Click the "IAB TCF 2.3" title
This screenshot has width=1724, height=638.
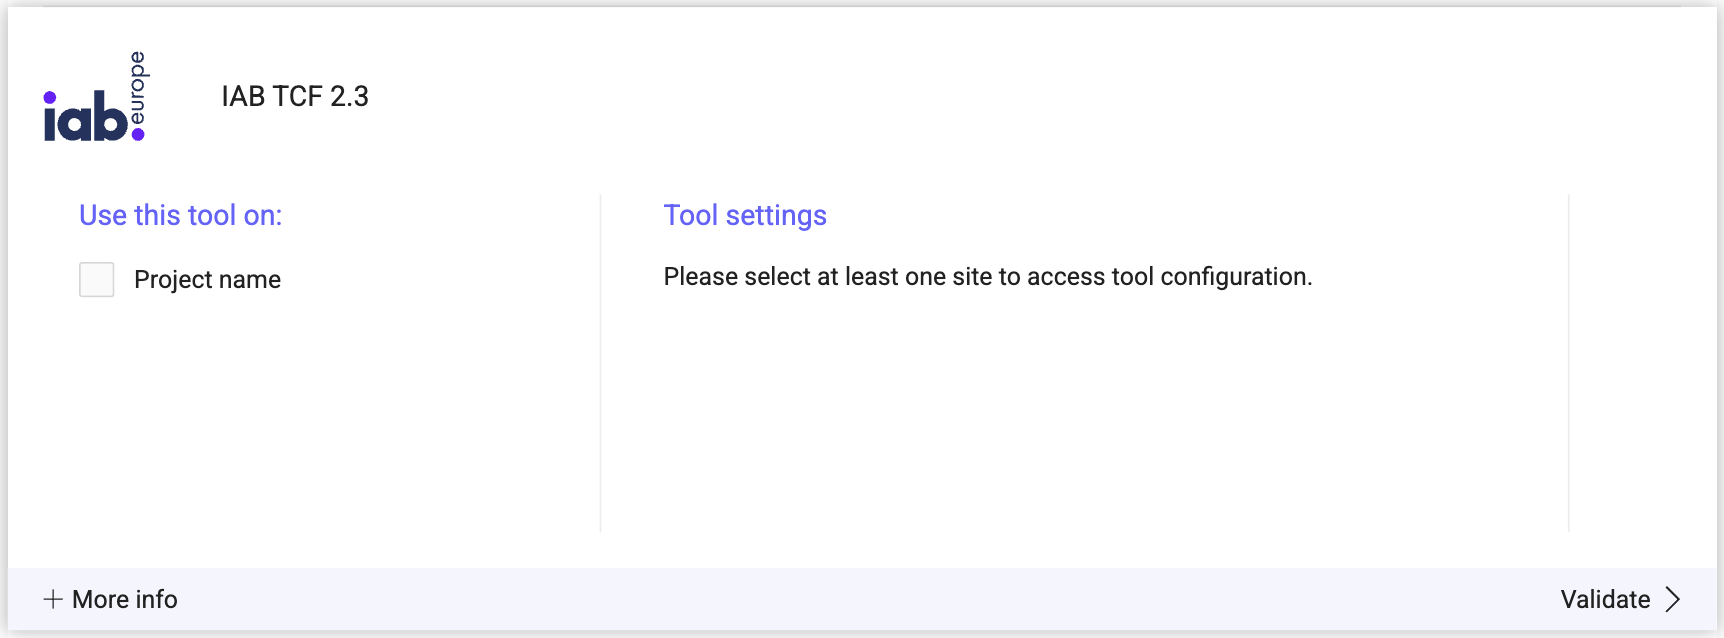pos(295,96)
